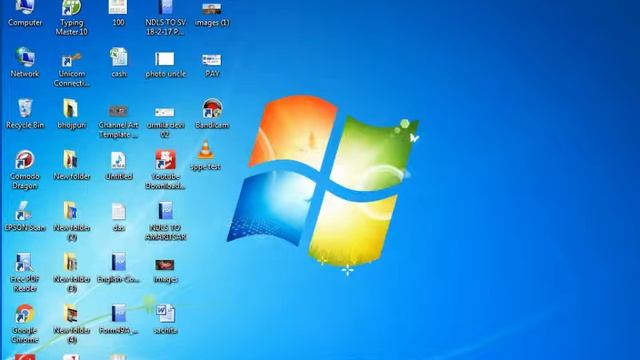Screen dimensions: 640x360
Task: Select the Untitled audio file
Action: click(118, 166)
